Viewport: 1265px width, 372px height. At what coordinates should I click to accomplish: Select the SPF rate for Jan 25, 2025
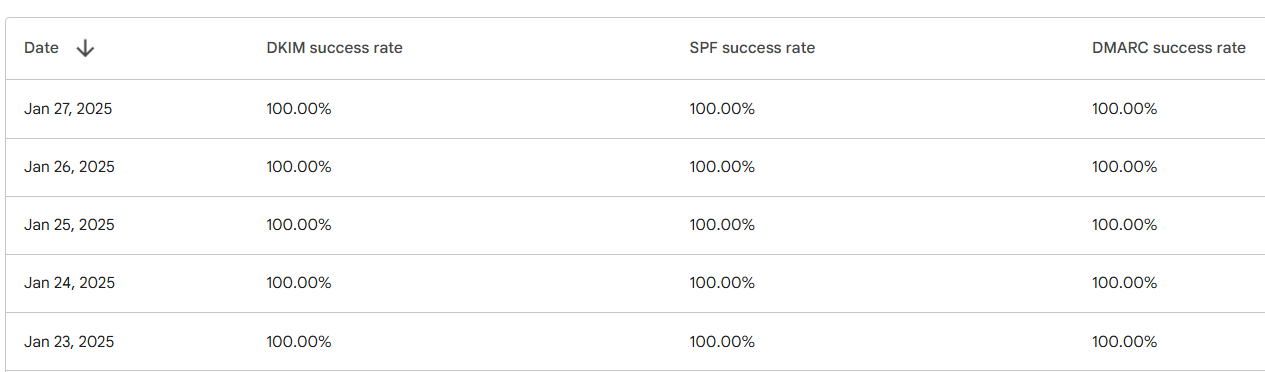pos(722,225)
